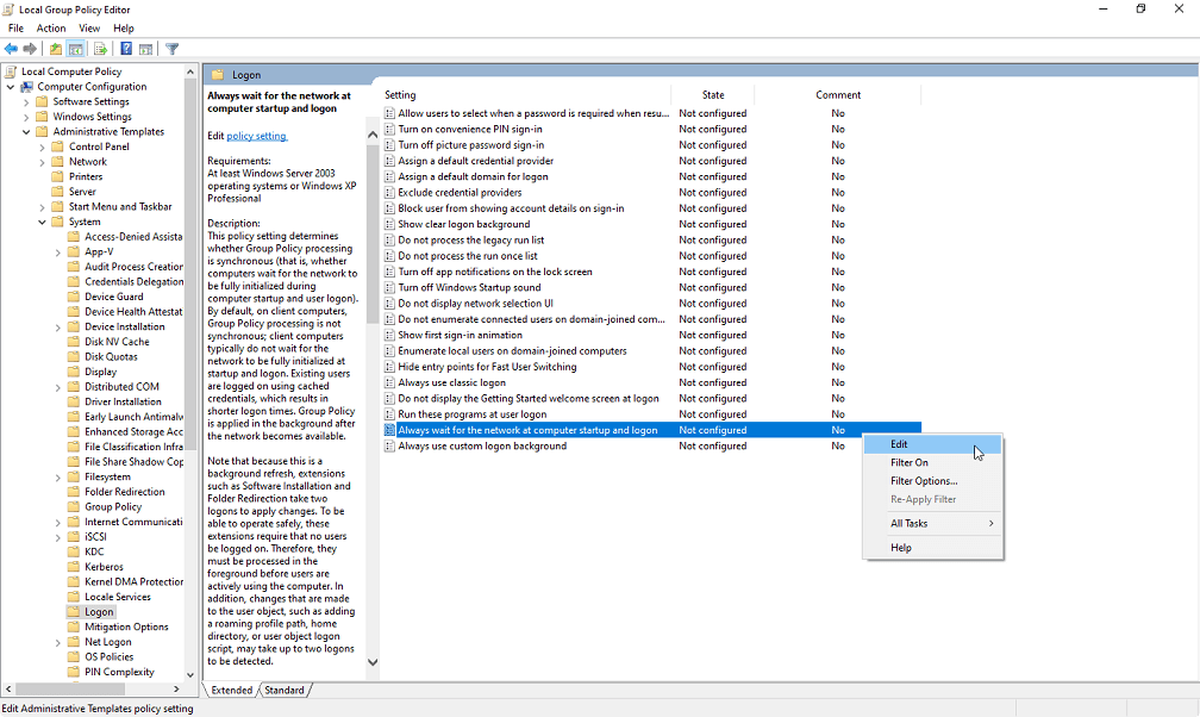Click the Show/Hide Action Pane icon
Screen dimensions: 1200x717
146,48
